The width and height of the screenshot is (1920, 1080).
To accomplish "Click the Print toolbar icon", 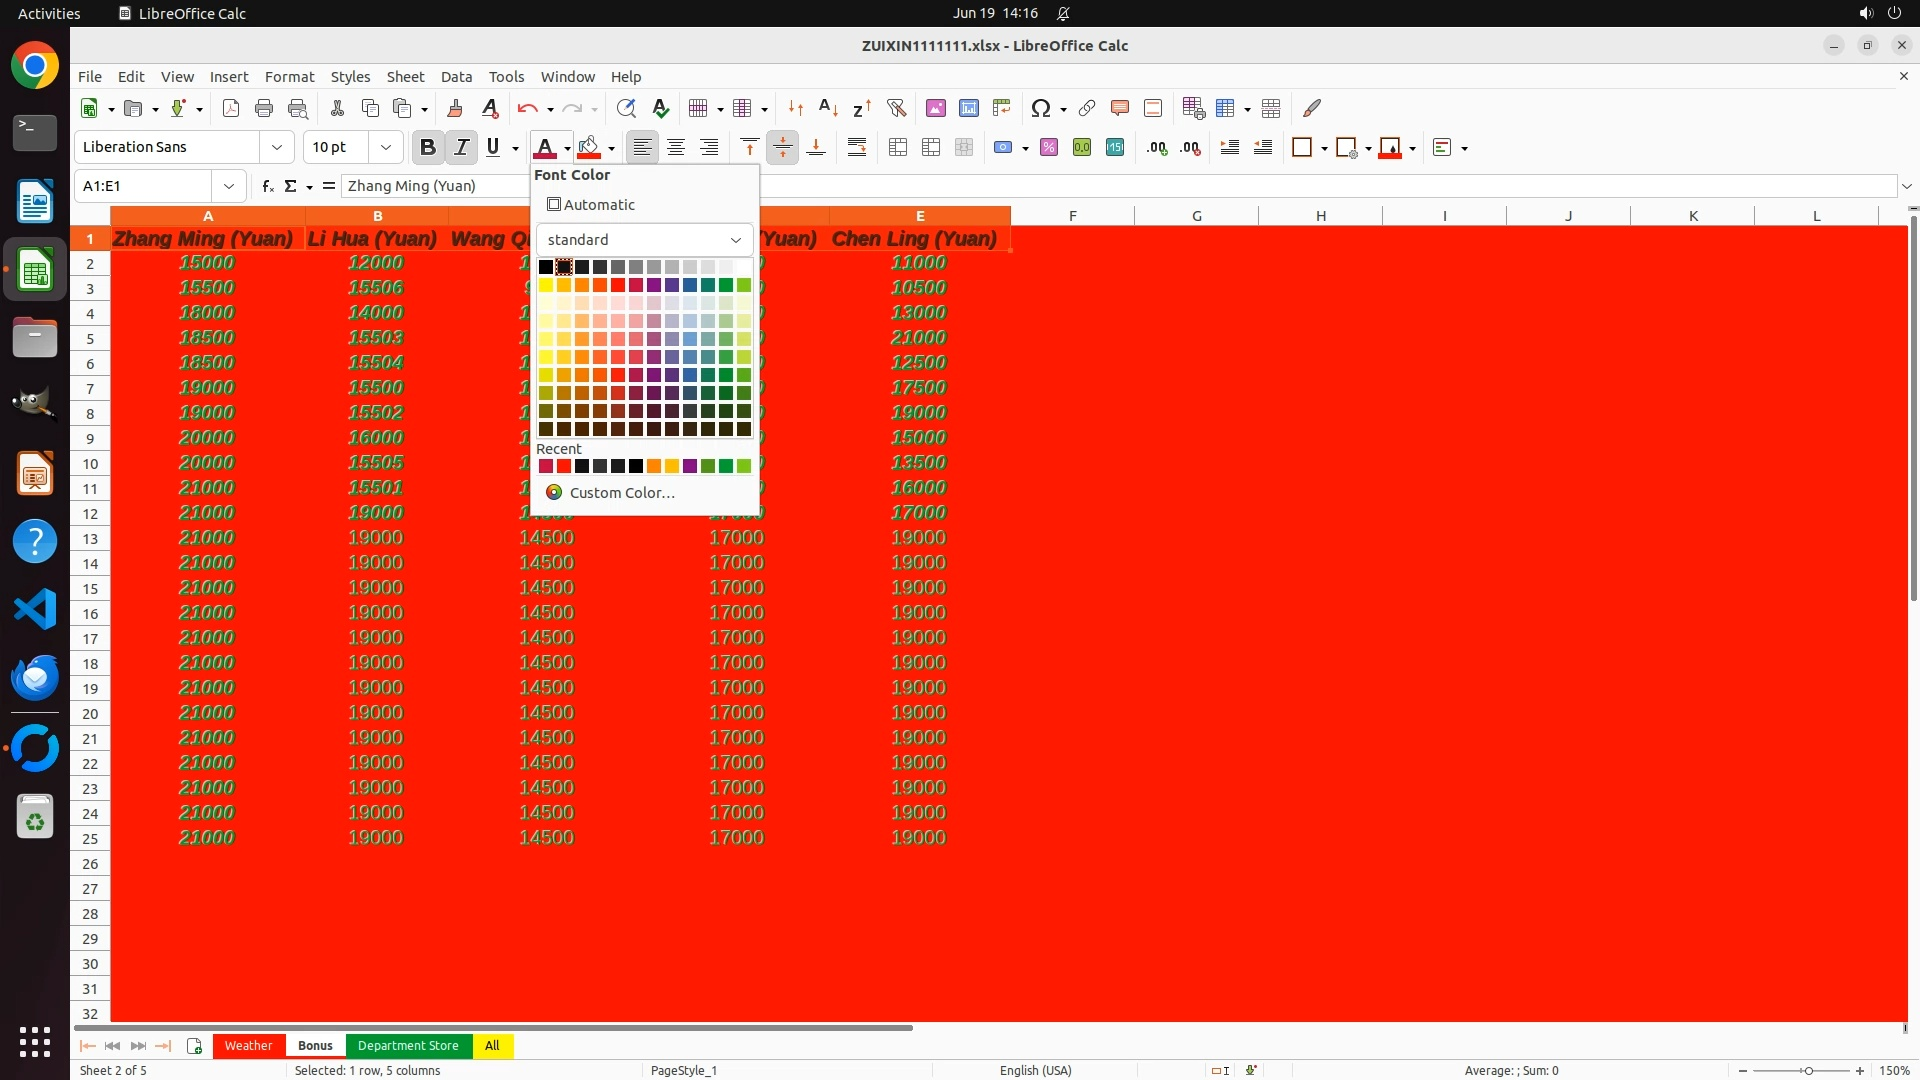I will pyautogui.click(x=264, y=108).
